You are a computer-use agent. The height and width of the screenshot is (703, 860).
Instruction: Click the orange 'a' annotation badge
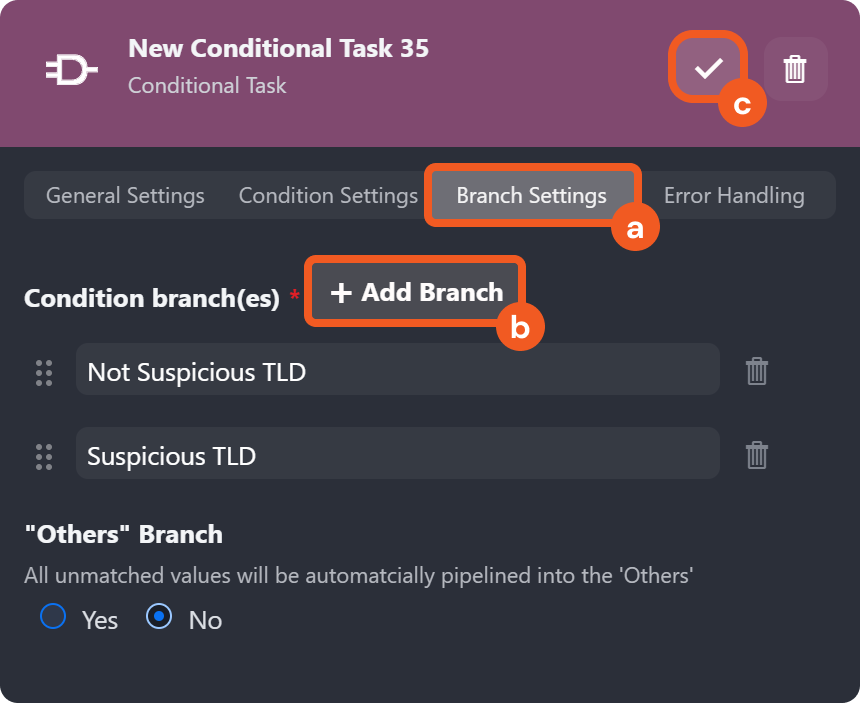coord(635,227)
